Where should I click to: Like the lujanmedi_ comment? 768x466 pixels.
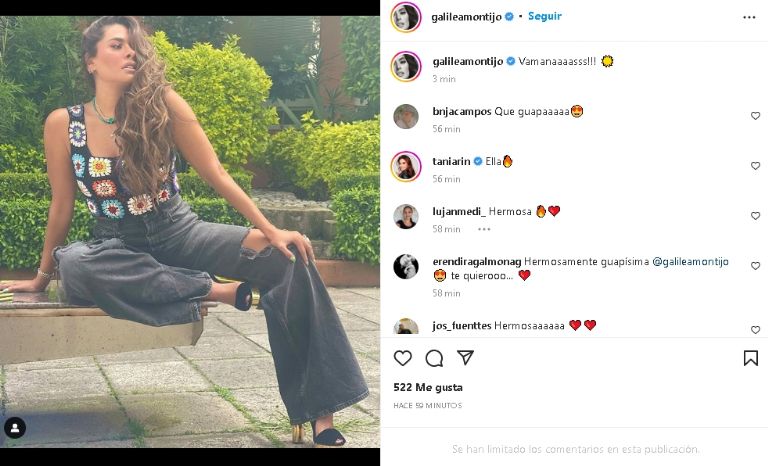(x=755, y=216)
